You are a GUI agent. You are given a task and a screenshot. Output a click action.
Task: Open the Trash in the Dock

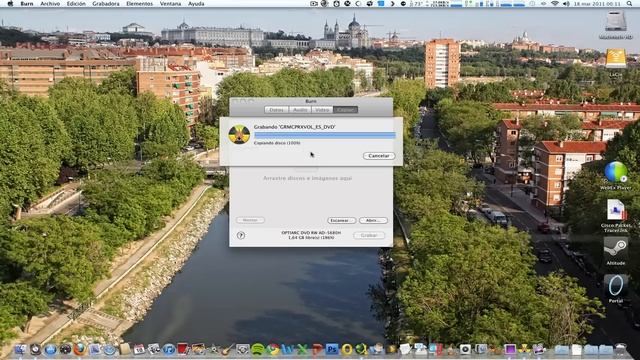coord(620,349)
